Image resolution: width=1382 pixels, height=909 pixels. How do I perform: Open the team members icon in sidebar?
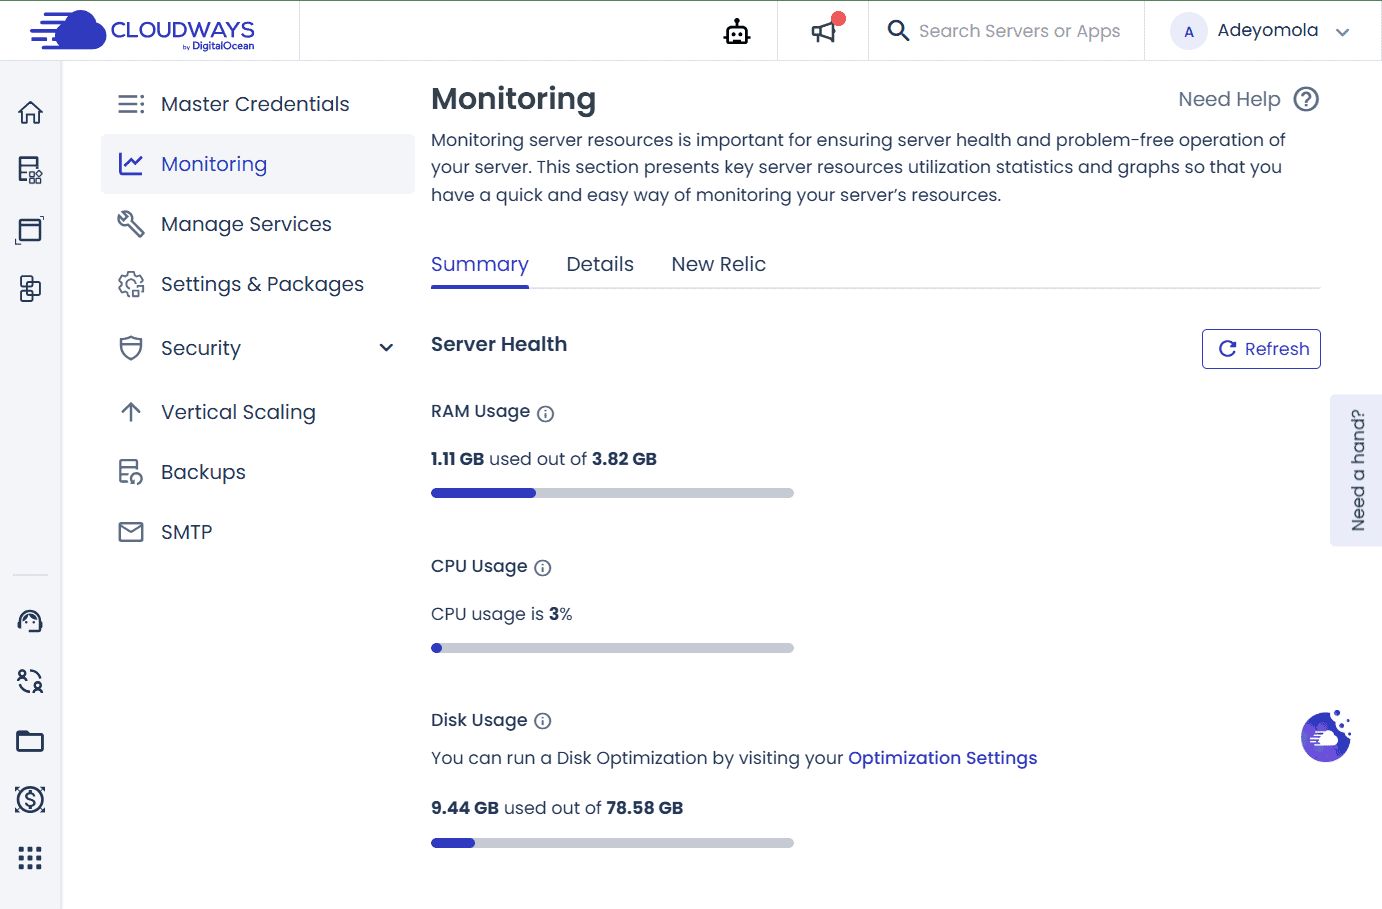point(30,681)
